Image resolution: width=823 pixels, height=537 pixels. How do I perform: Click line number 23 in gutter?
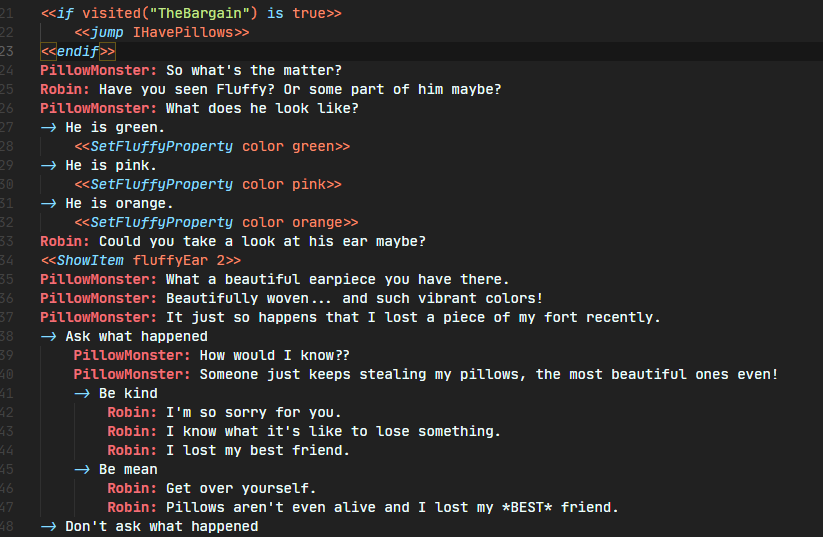click(6, 51)
